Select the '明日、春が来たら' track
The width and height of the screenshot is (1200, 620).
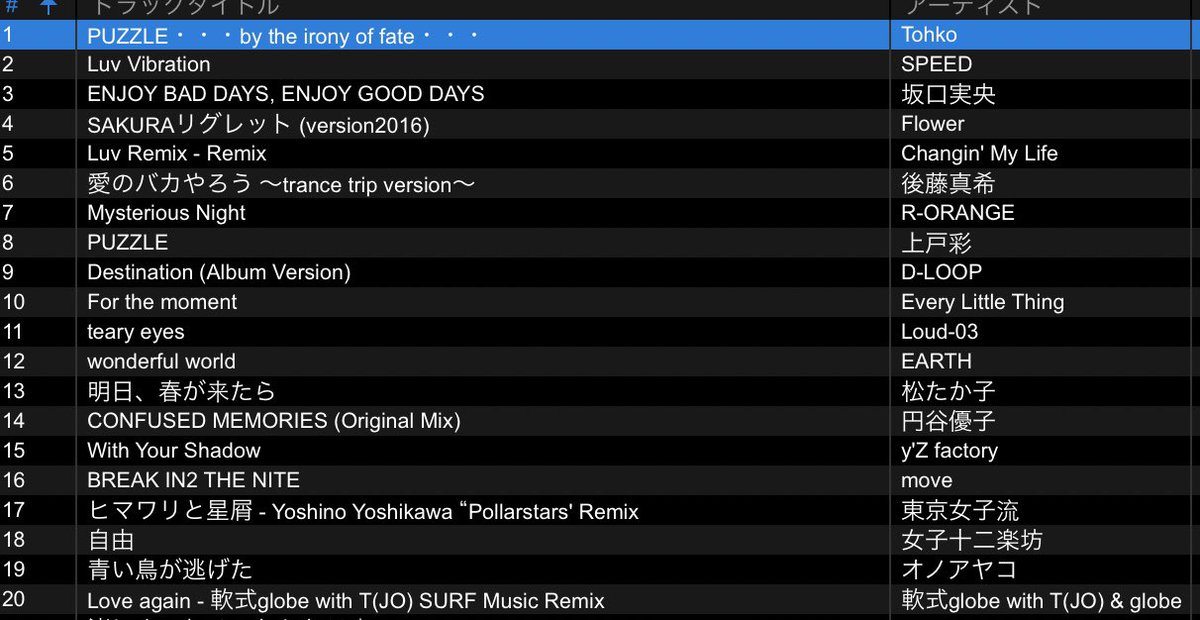point(181,391)
